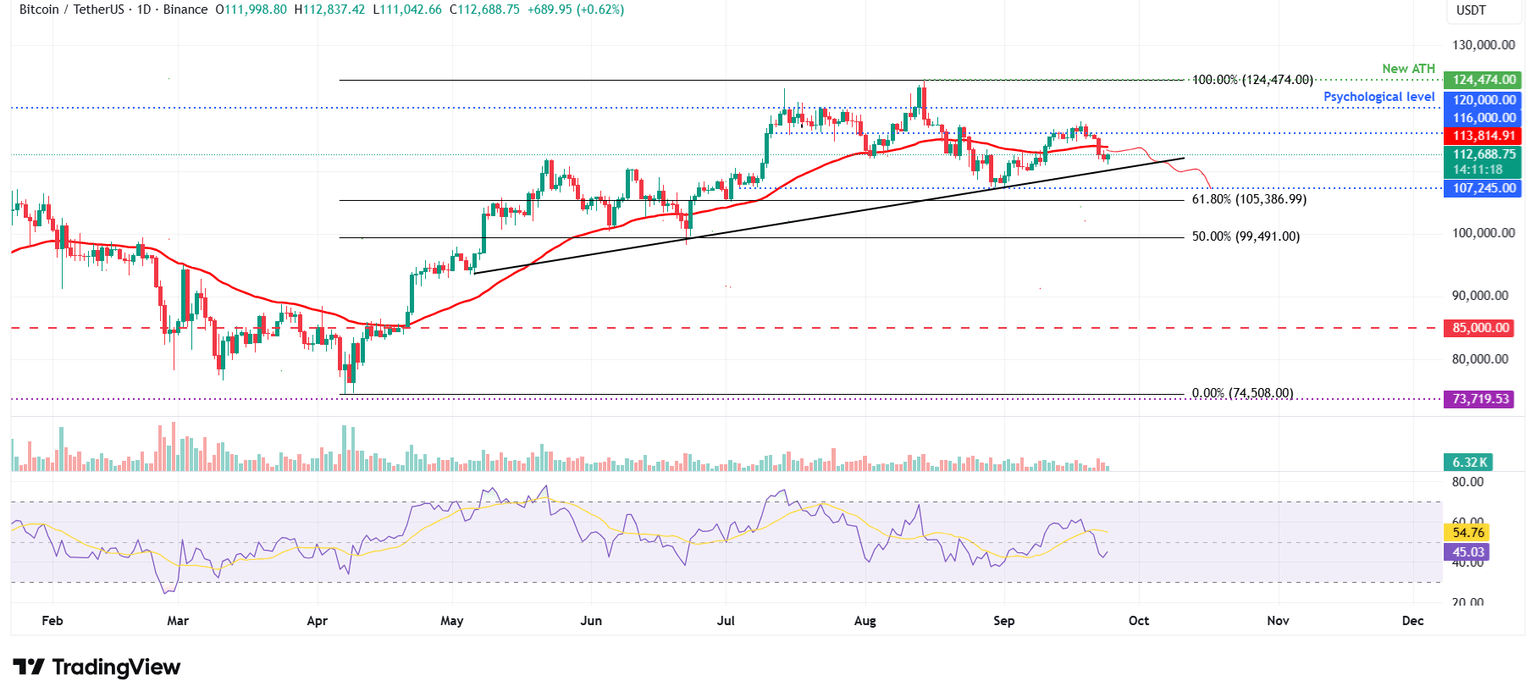Click the 112,688.75 countdown price tag
Viewport: 1536px width, 699px height.
[x=1482, y=155]
